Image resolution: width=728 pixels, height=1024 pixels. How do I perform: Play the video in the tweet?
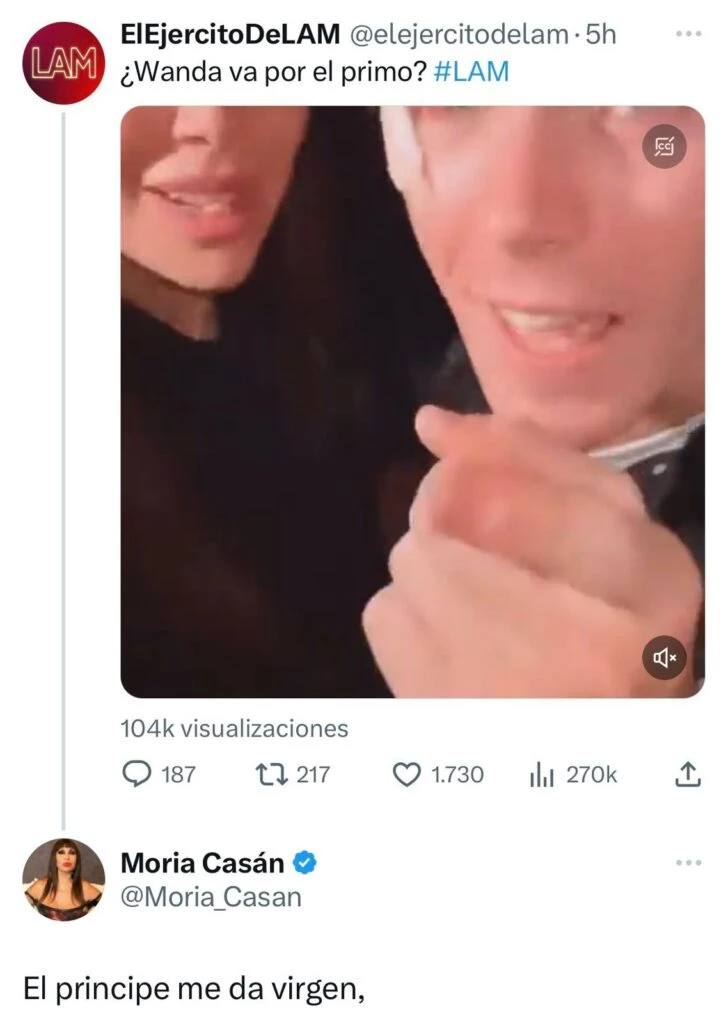[412, 400]
